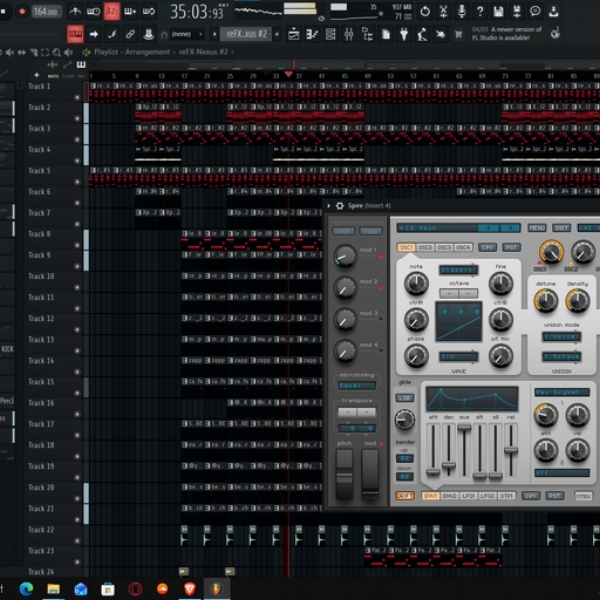The height and width of the screenshot is (600, 600).
Task: Mute Track 8 via its dot toggle
Action: click(x=77, y=245)
